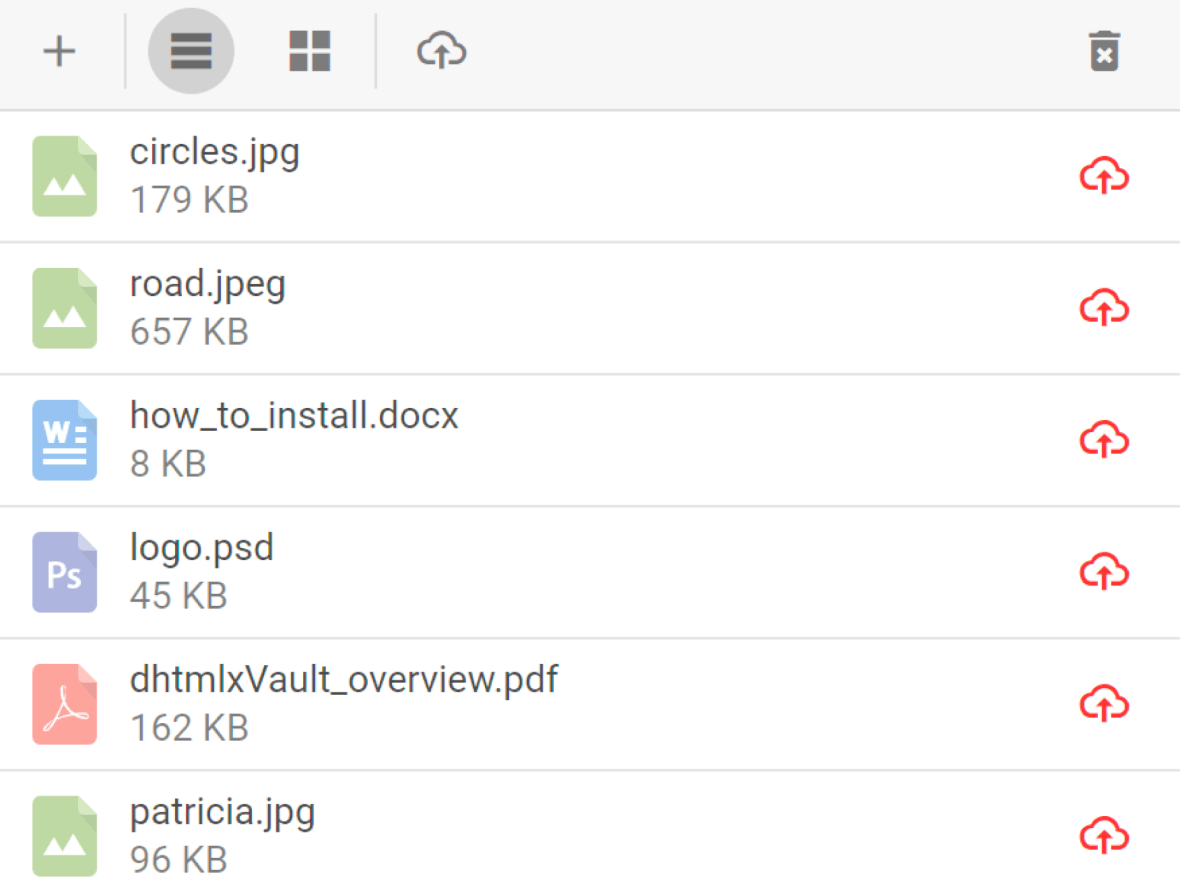Upload patricia.jpg using its red cloud icon

1104,836
